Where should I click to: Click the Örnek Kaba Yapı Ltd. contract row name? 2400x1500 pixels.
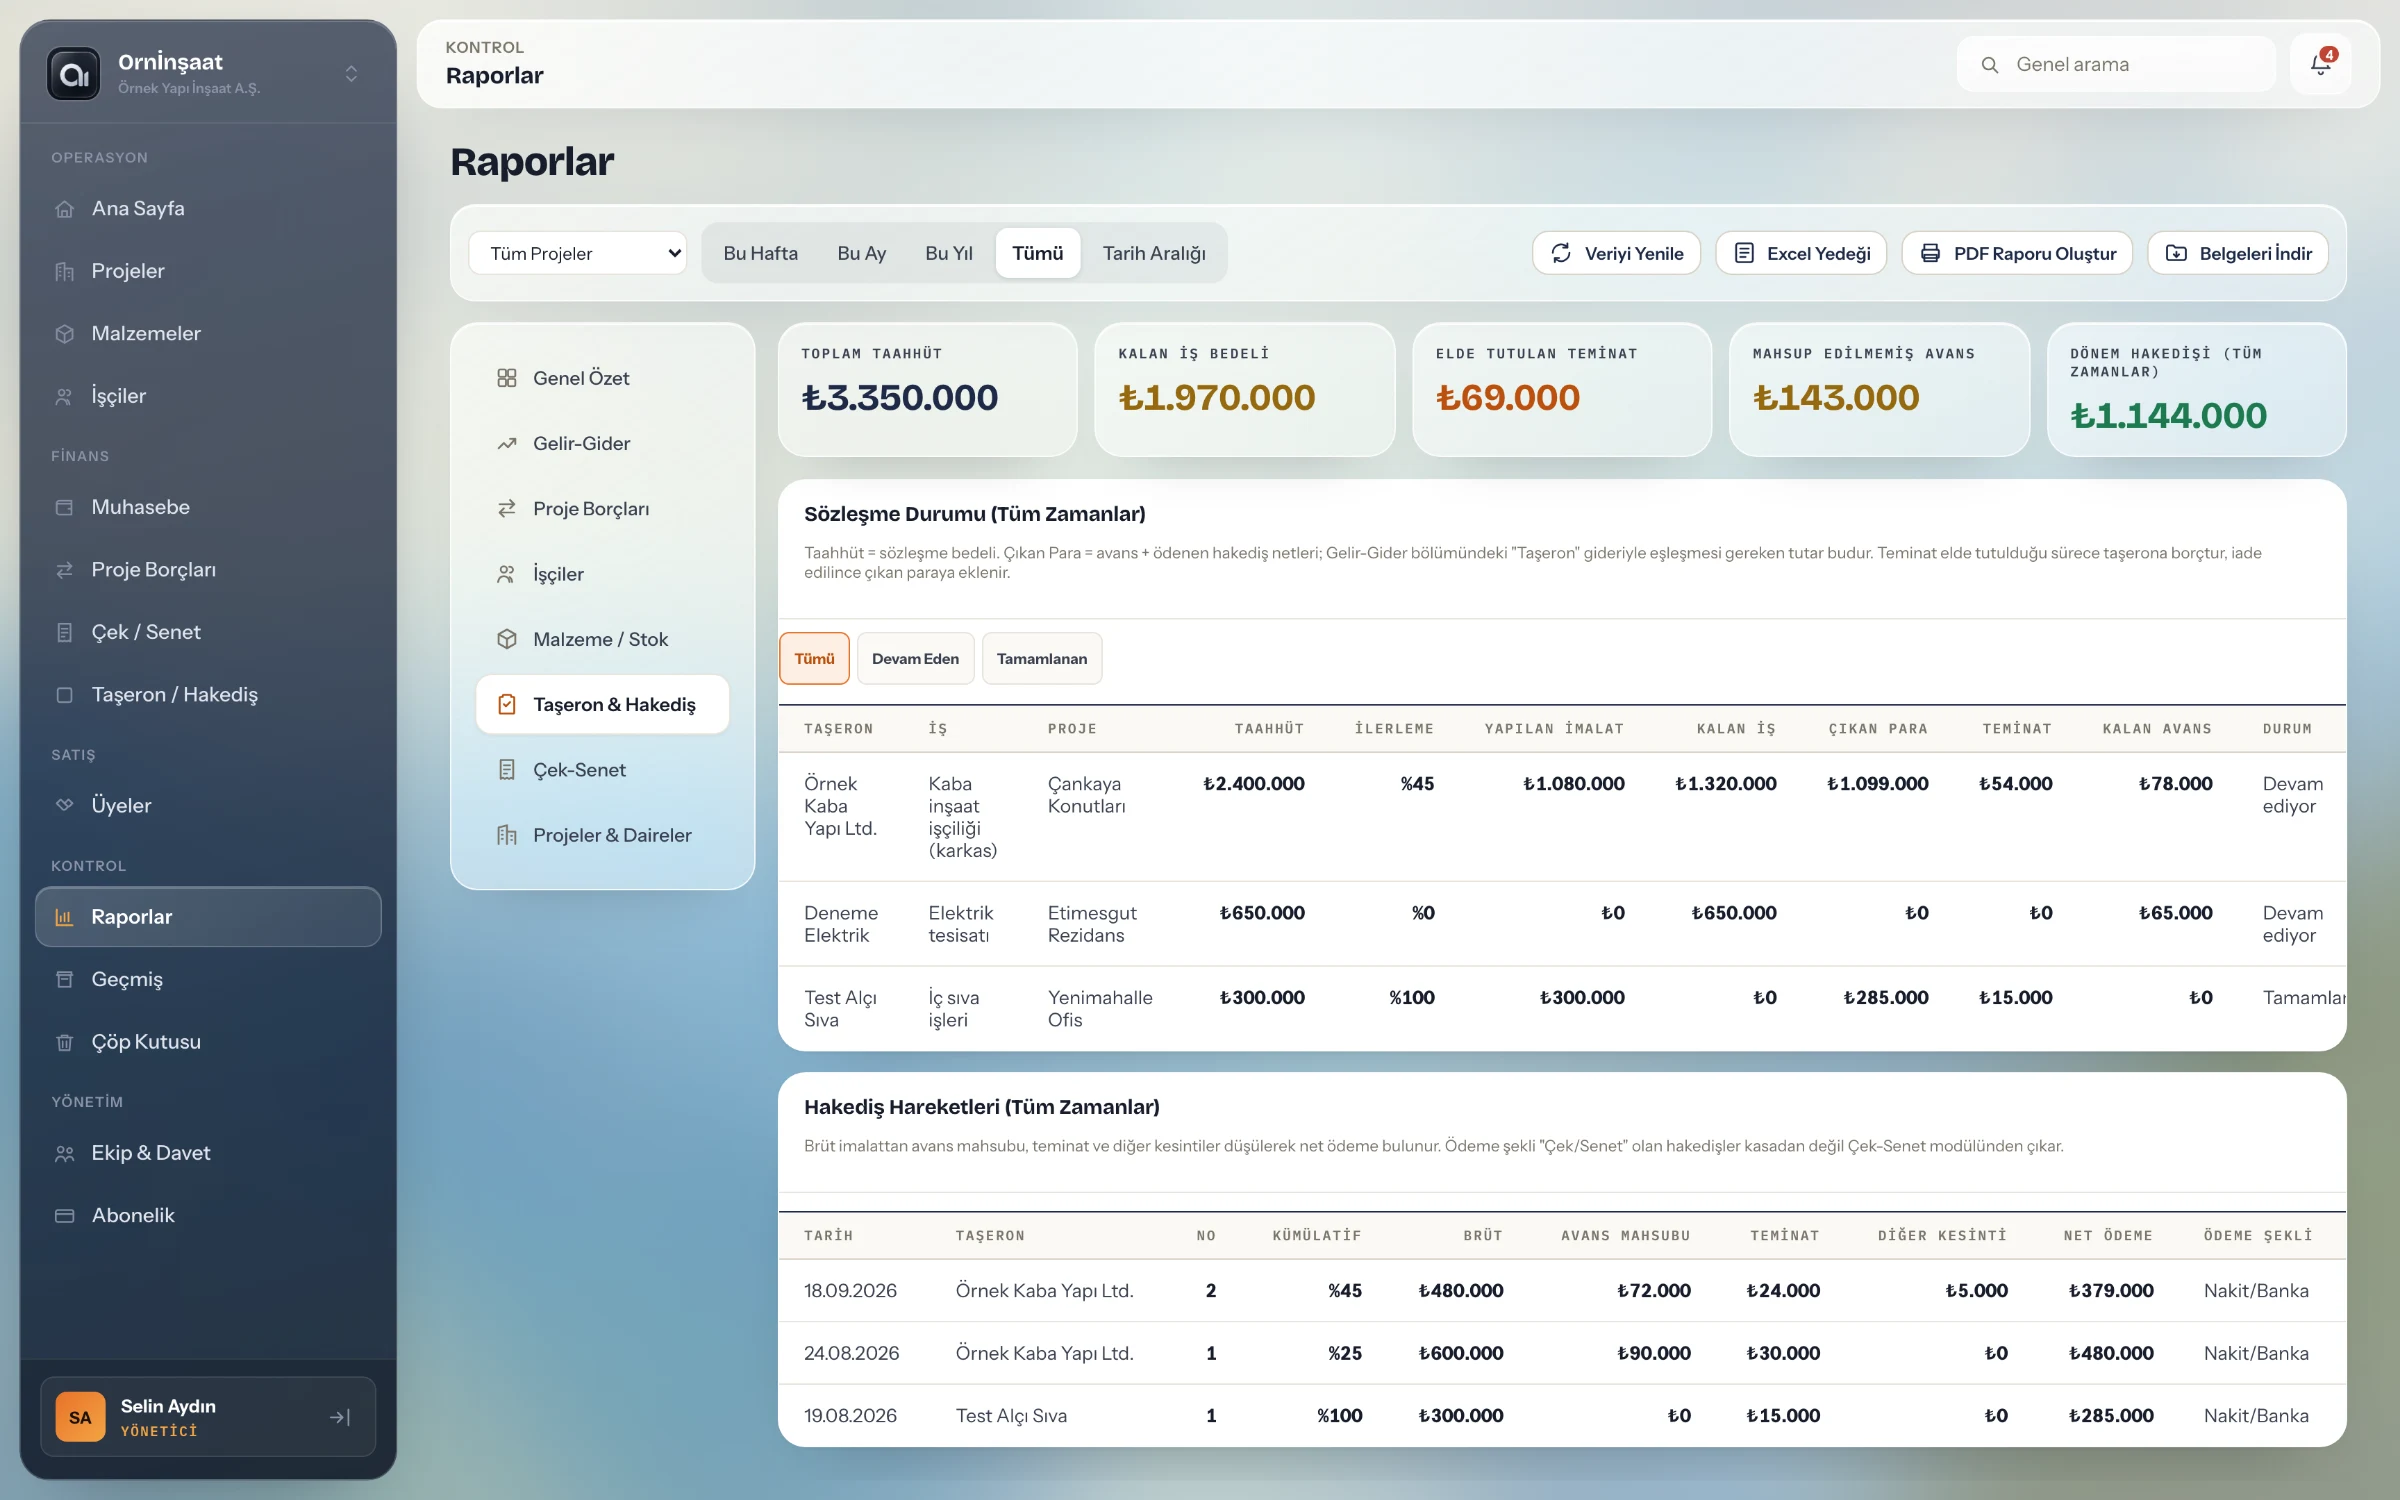840,806
